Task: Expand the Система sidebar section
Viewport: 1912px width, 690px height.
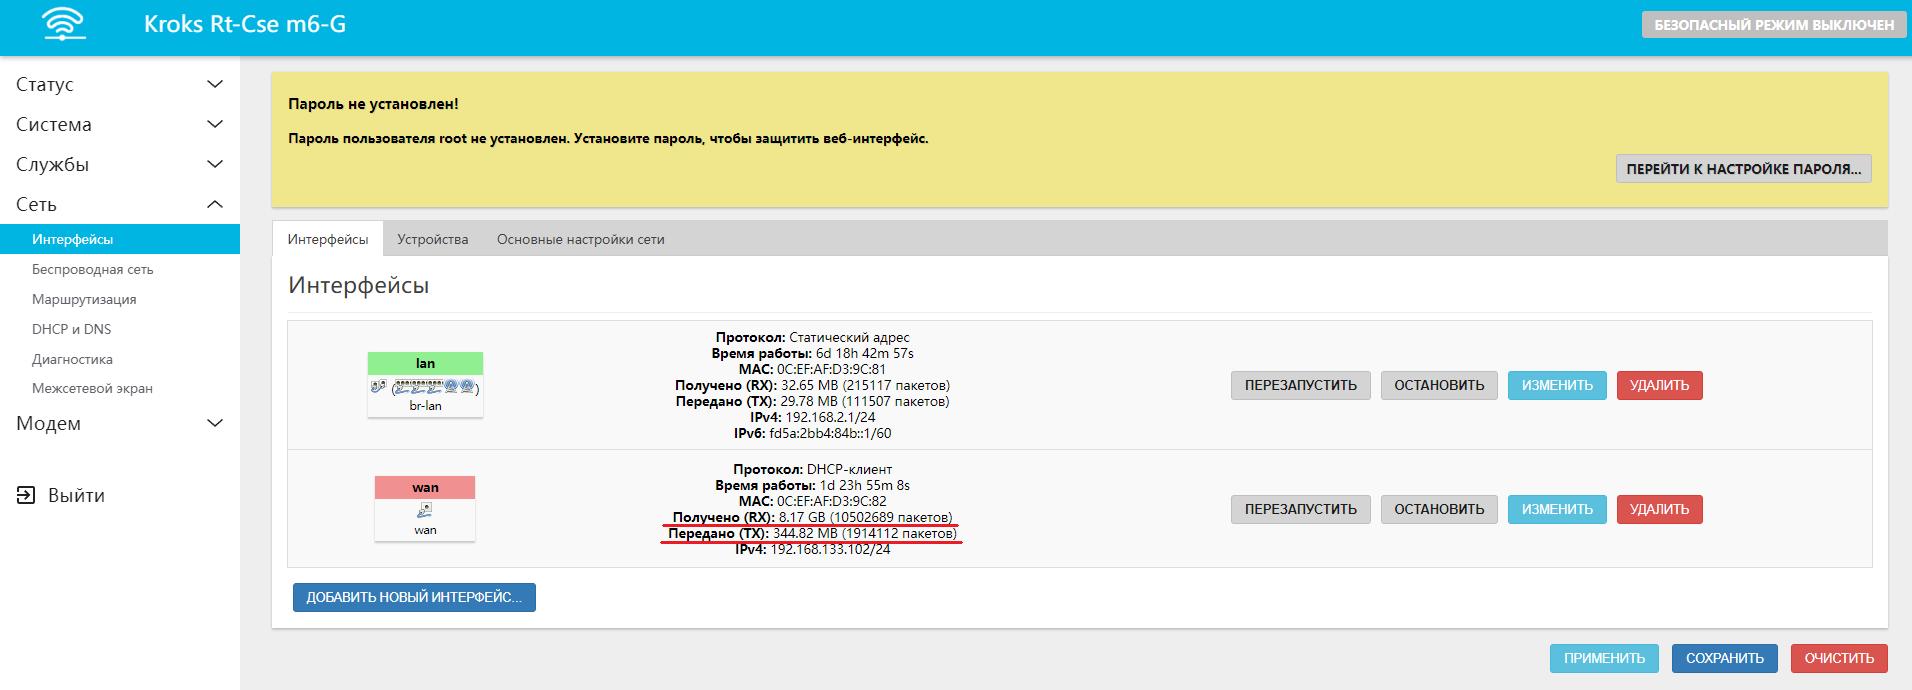Action: pyautogui.click(x=119, y=124)
